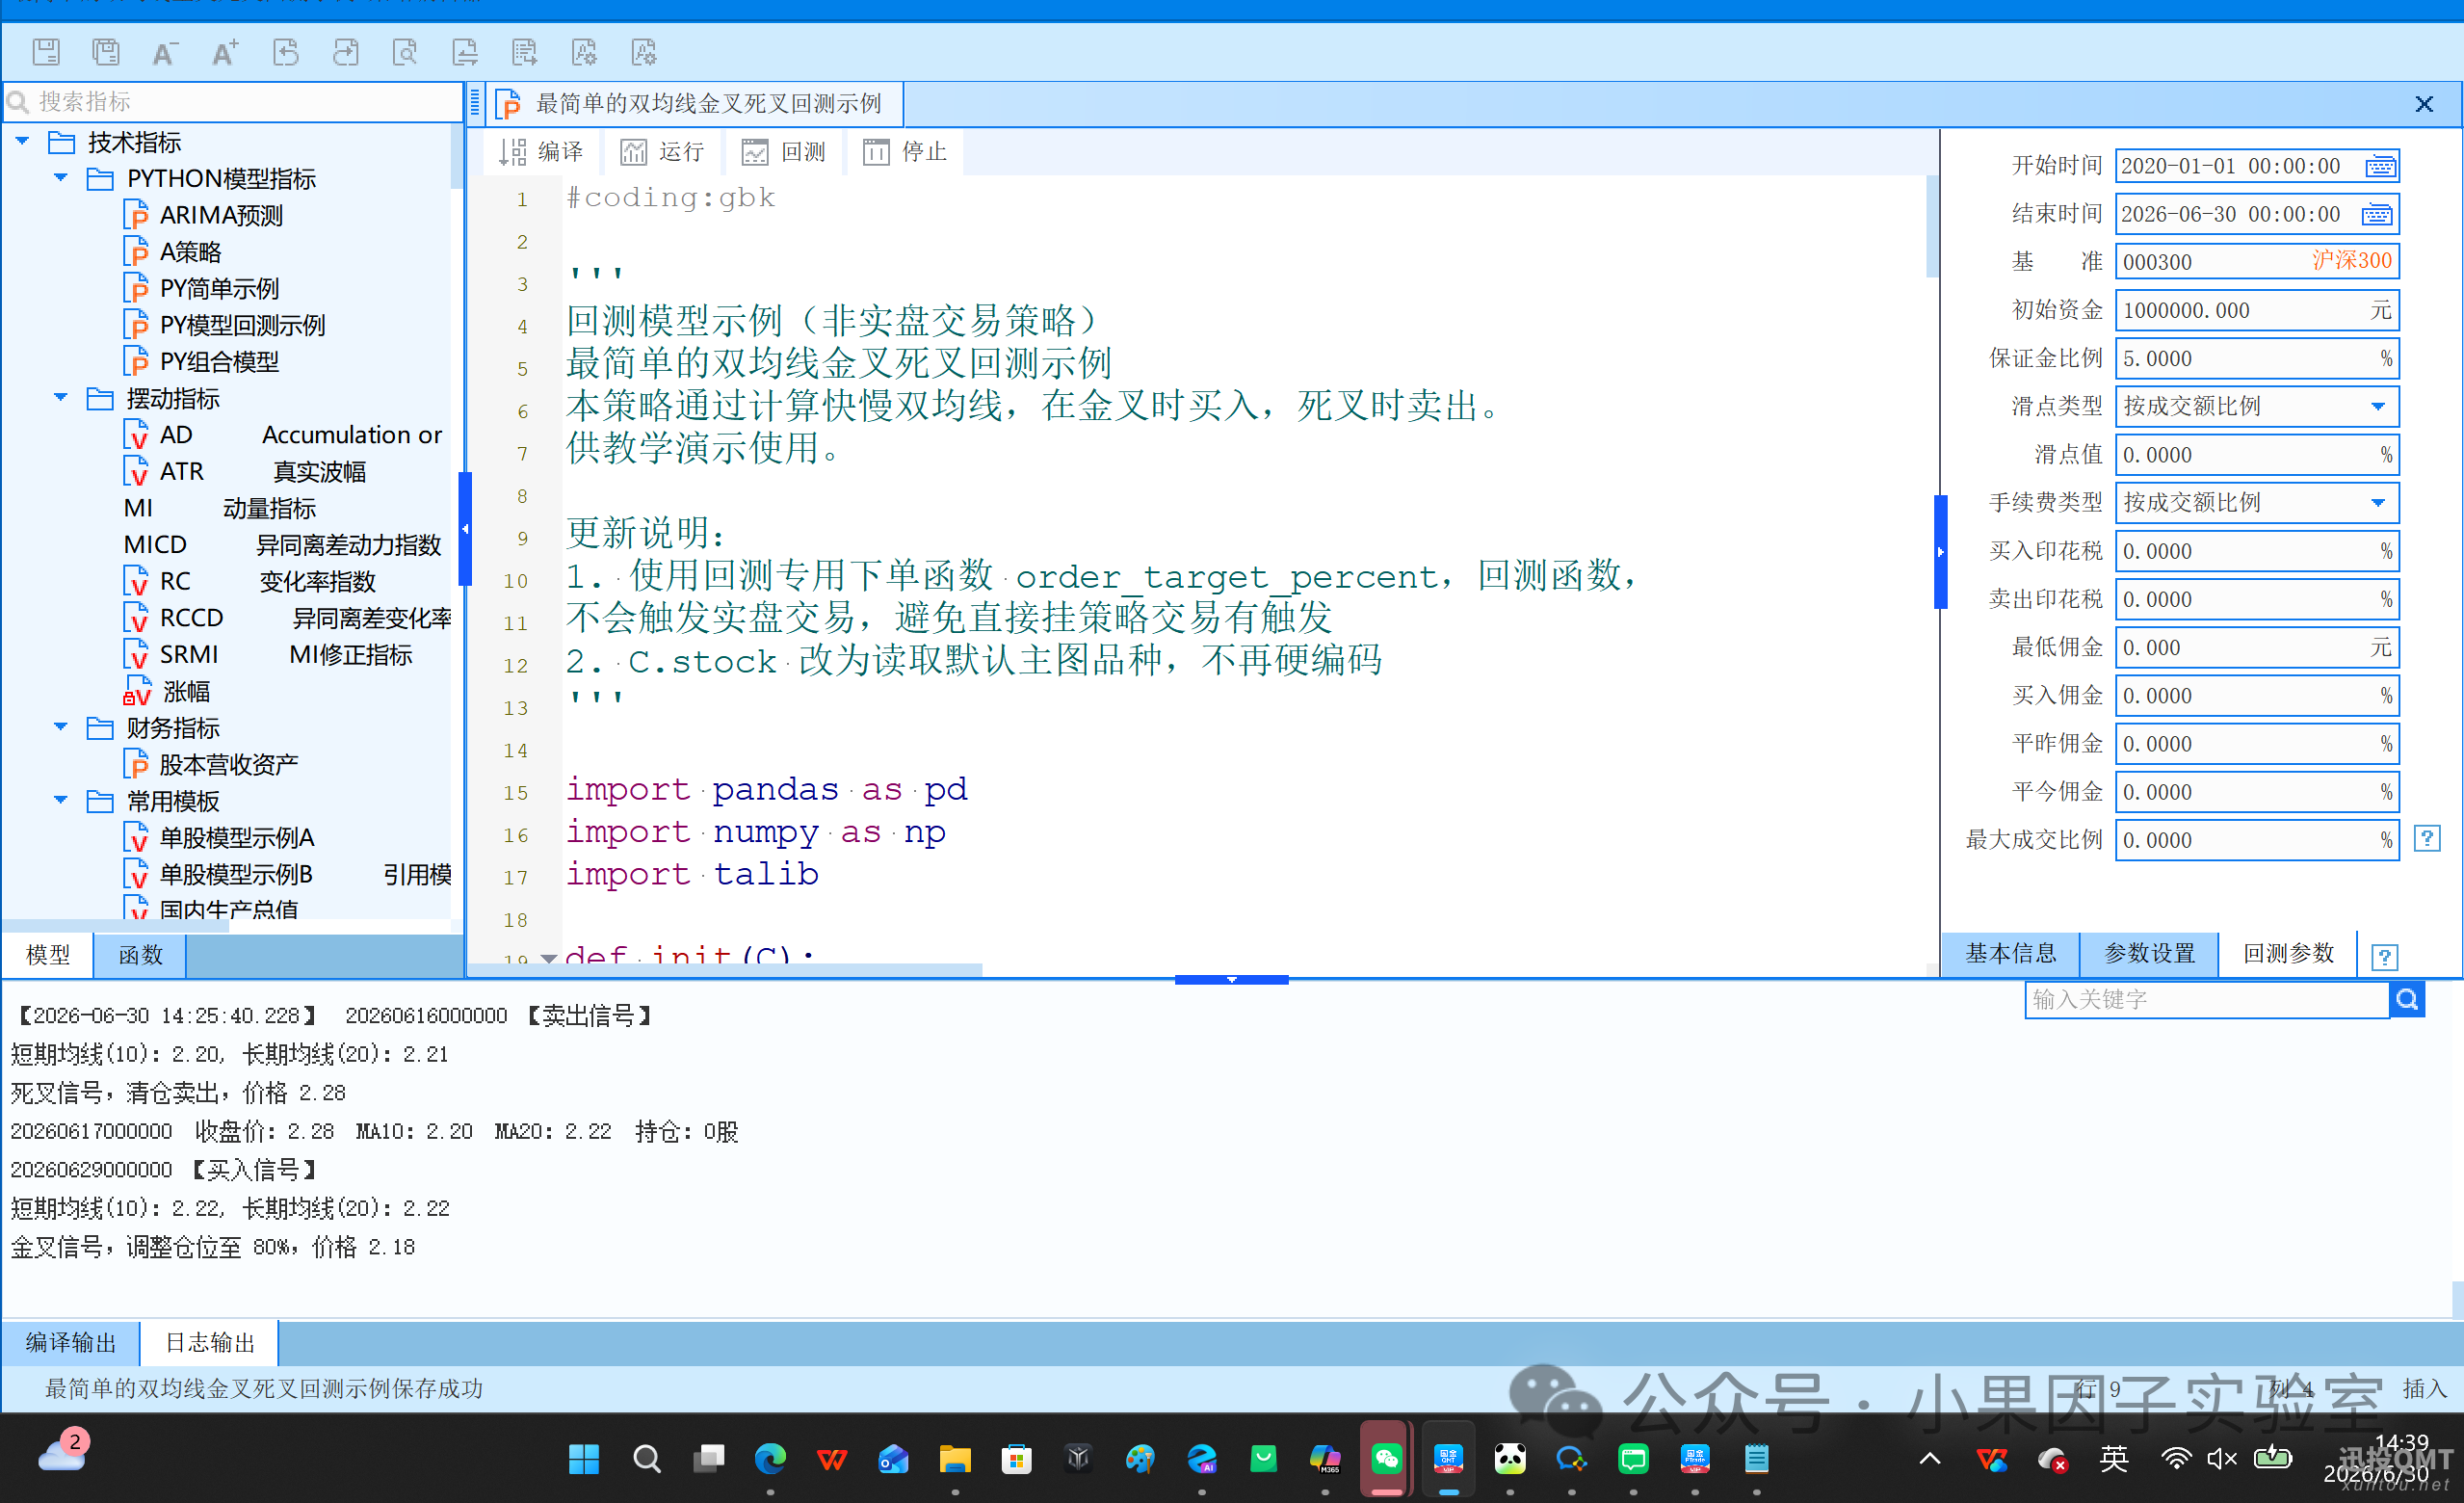Increase font size with A+ icon
This screenshot has width=2464, height=1503.
225,52
